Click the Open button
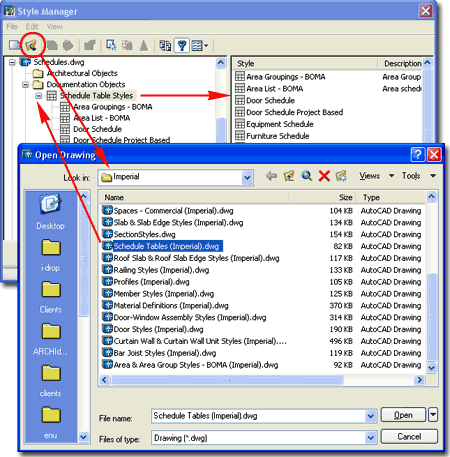 click(x=403, y=415)
